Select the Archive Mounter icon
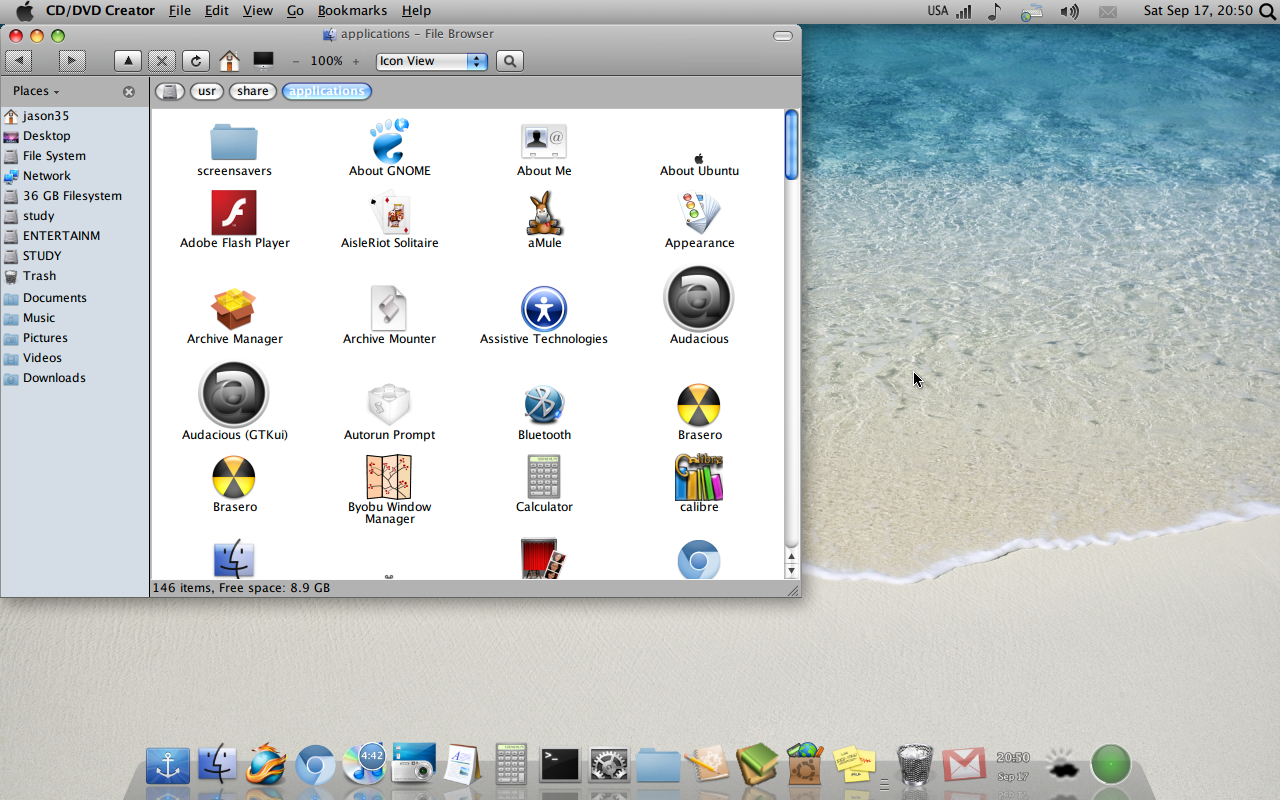This screenshot has width=1280, height=800. coord(389,308)
